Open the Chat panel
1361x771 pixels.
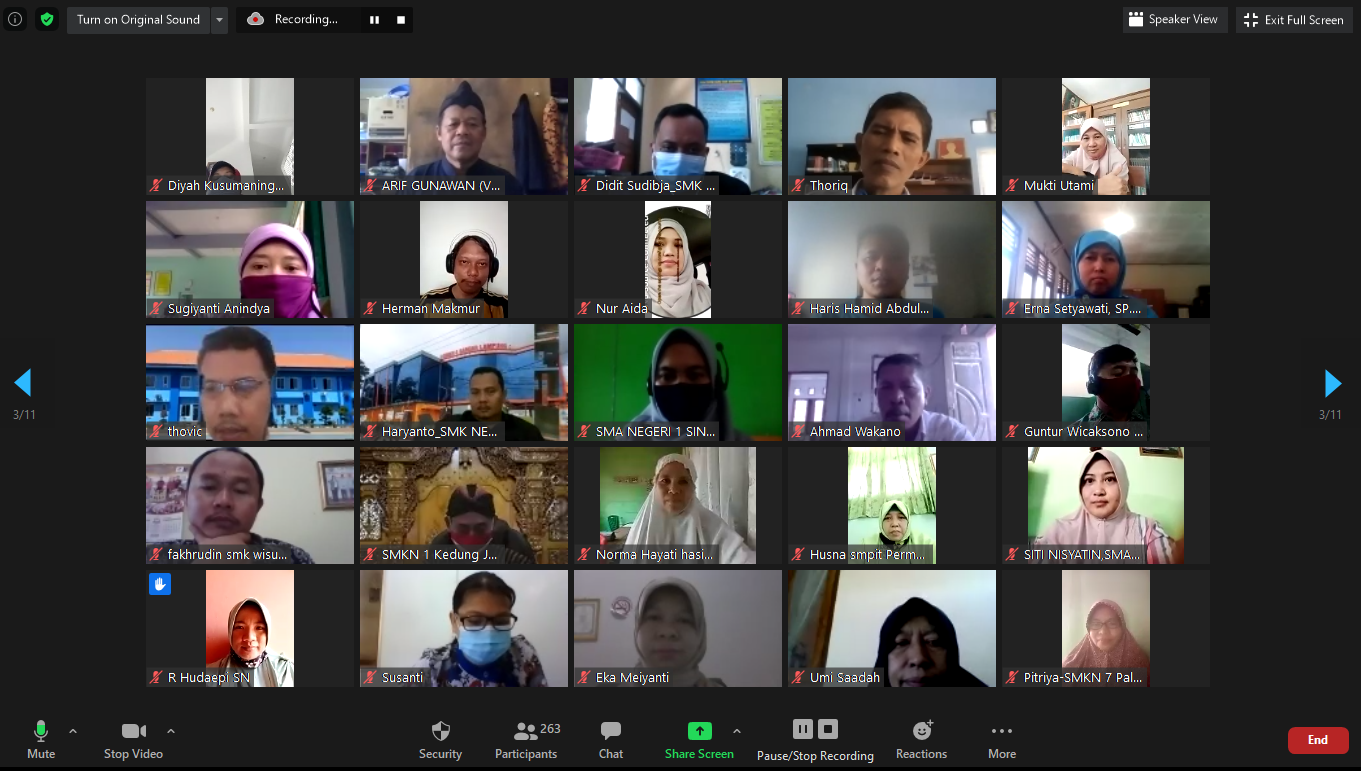point(611,739)
